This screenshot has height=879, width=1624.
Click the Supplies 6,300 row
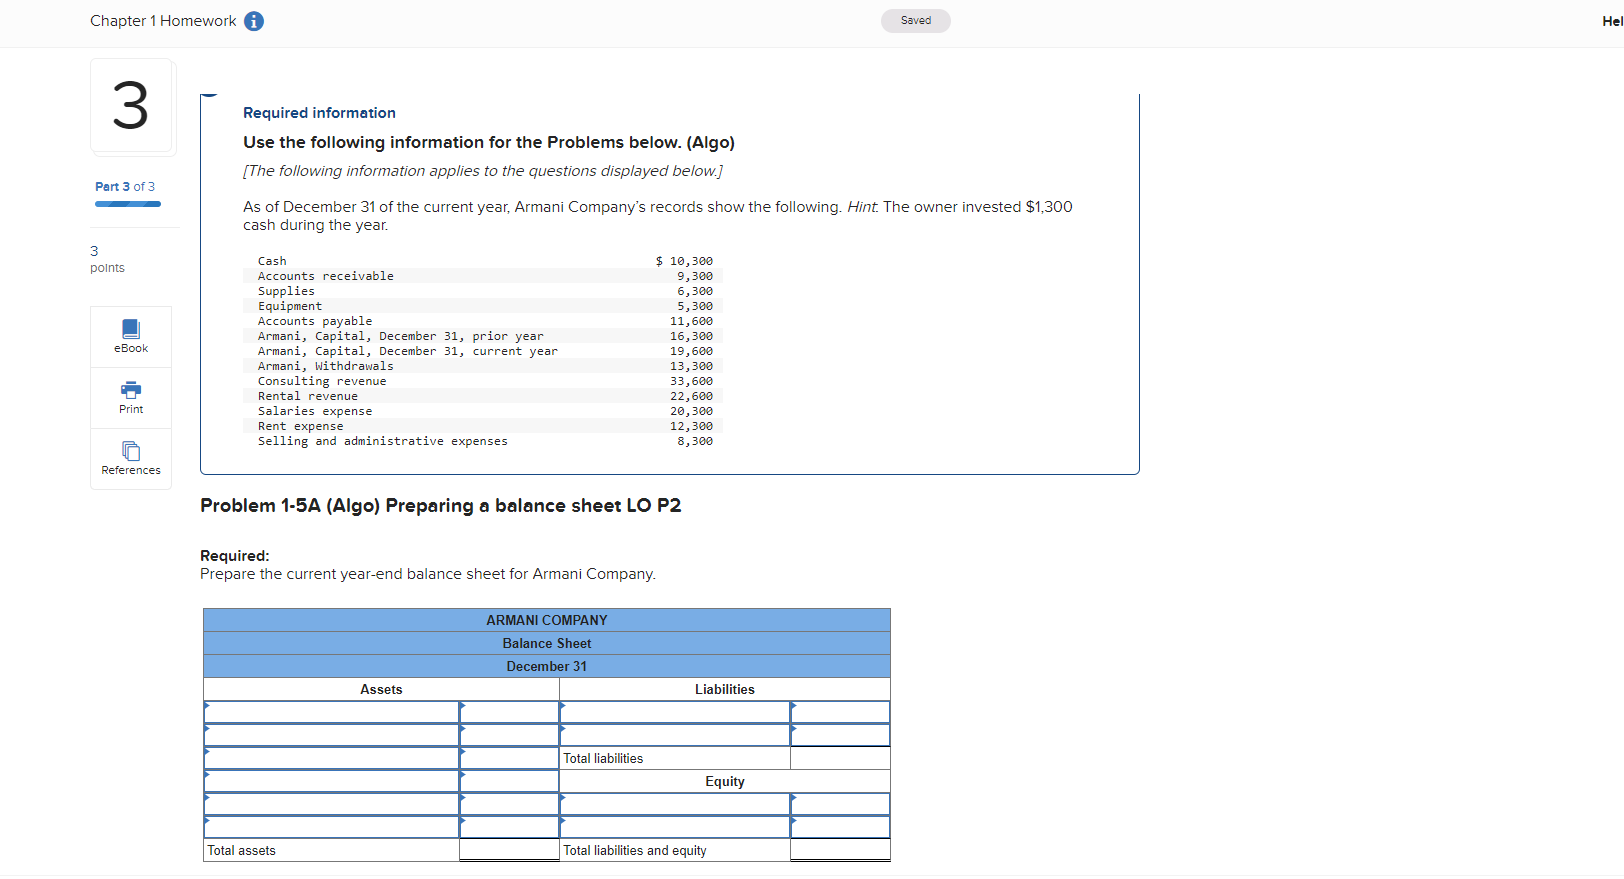coord(483,291)
